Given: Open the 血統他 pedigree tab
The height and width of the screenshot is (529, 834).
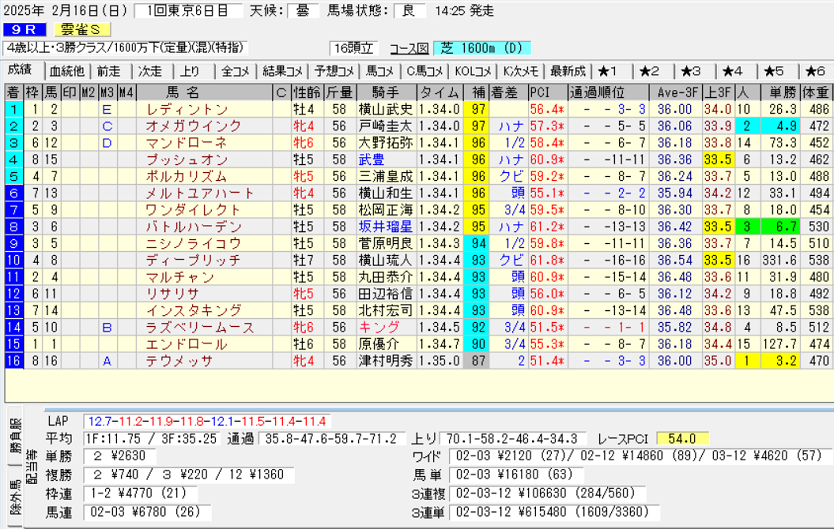Looking at the screenshot, I should coord(66,71).
